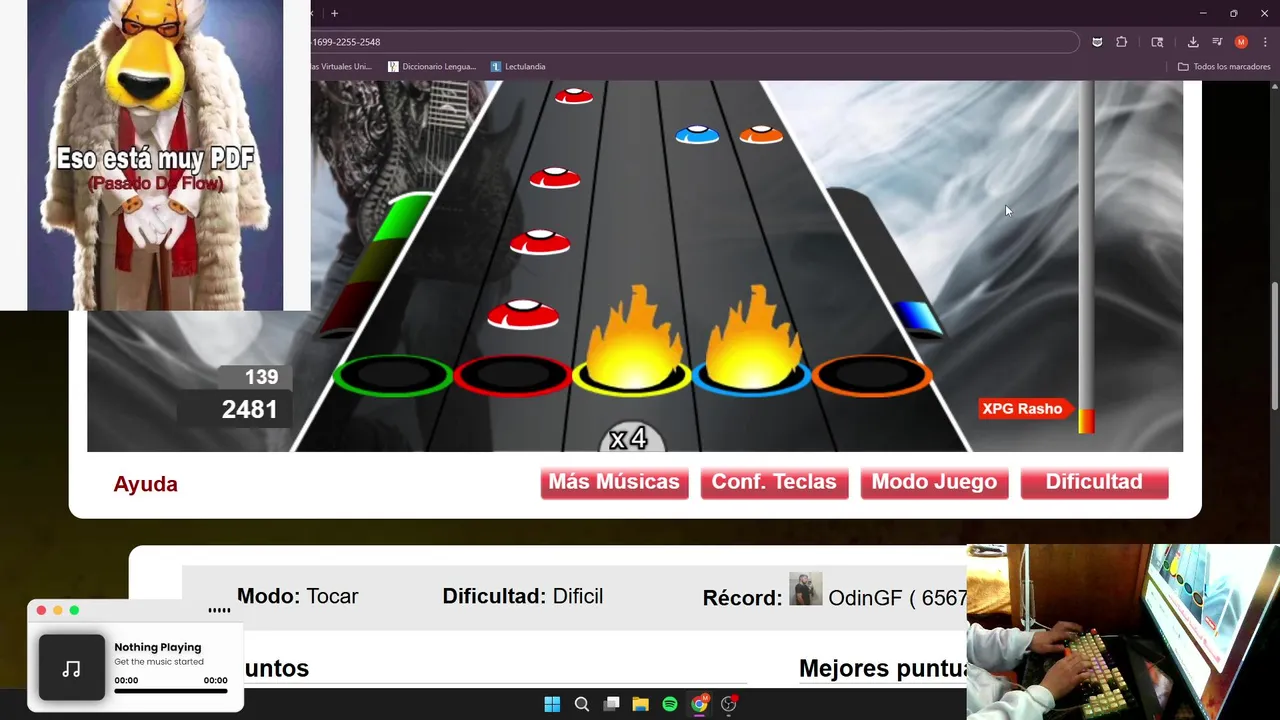Click the red fret target circle
The width and height of the screenshot is (1280, 720).
512,376
